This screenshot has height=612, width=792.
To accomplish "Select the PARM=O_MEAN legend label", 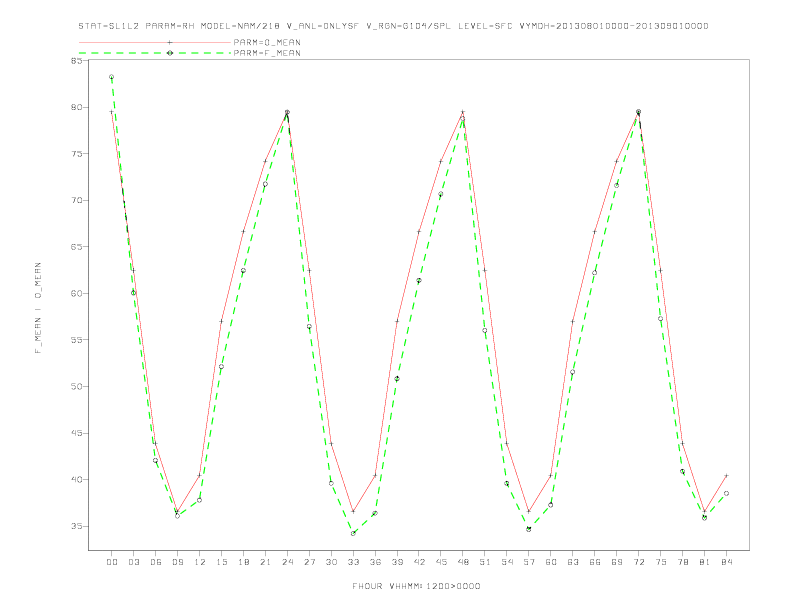I will click(267, 42).
